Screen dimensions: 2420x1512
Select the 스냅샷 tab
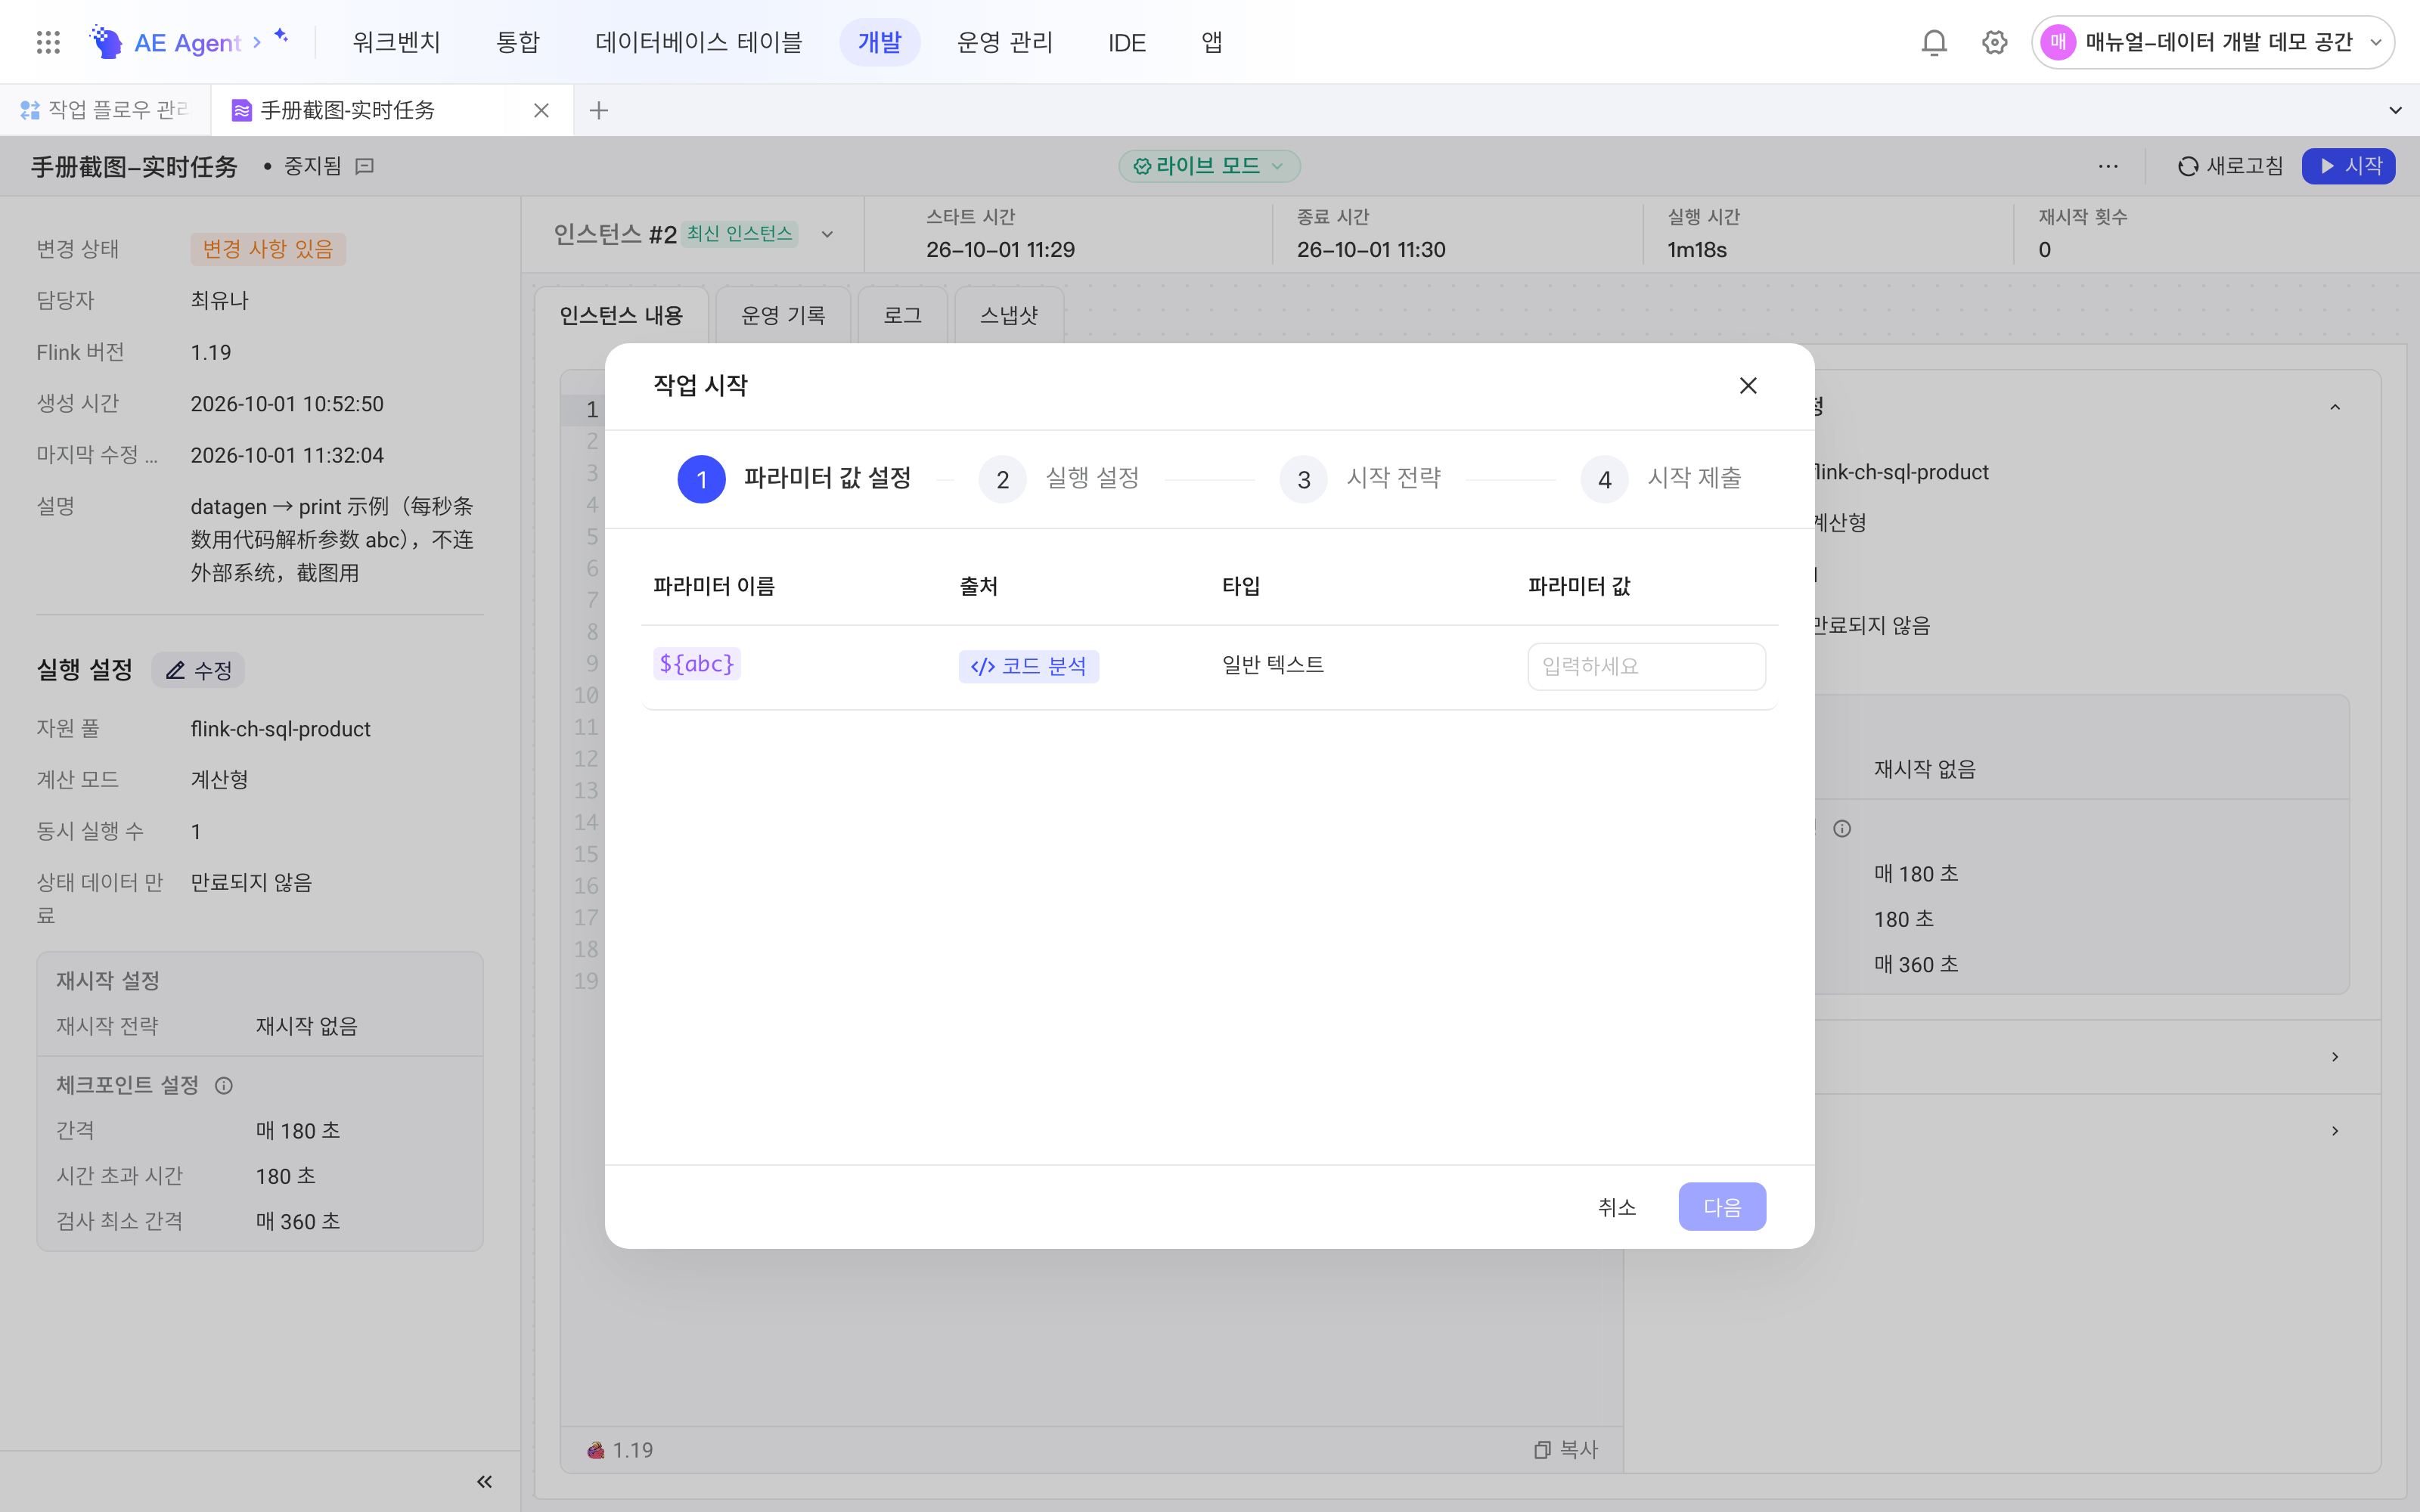coord(1009,315)
